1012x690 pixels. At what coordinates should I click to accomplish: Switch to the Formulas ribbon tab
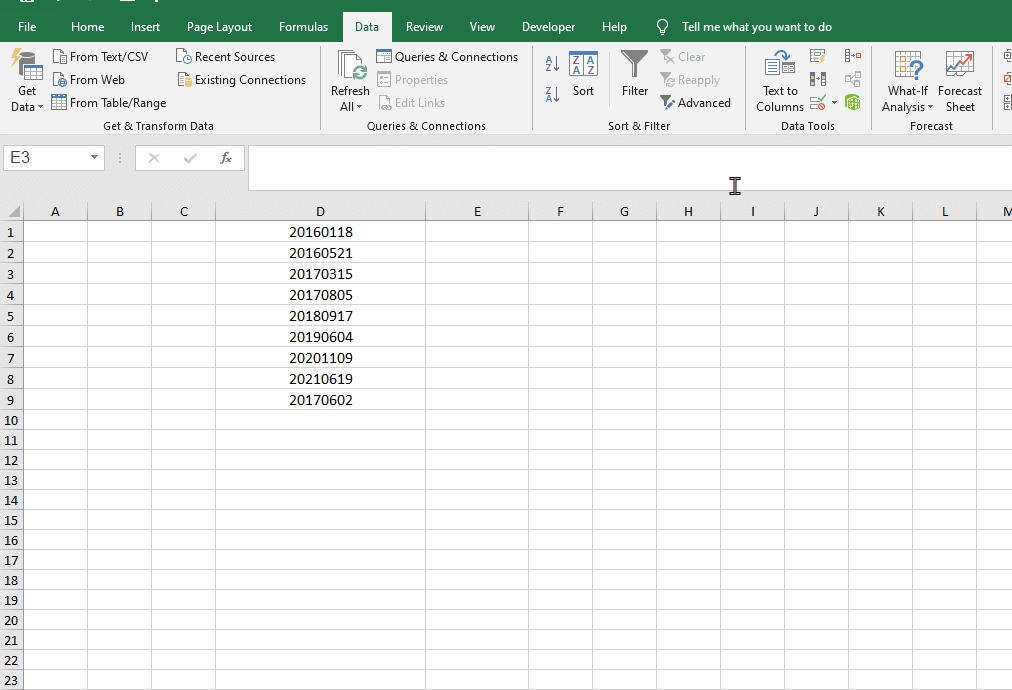(303, 26)
